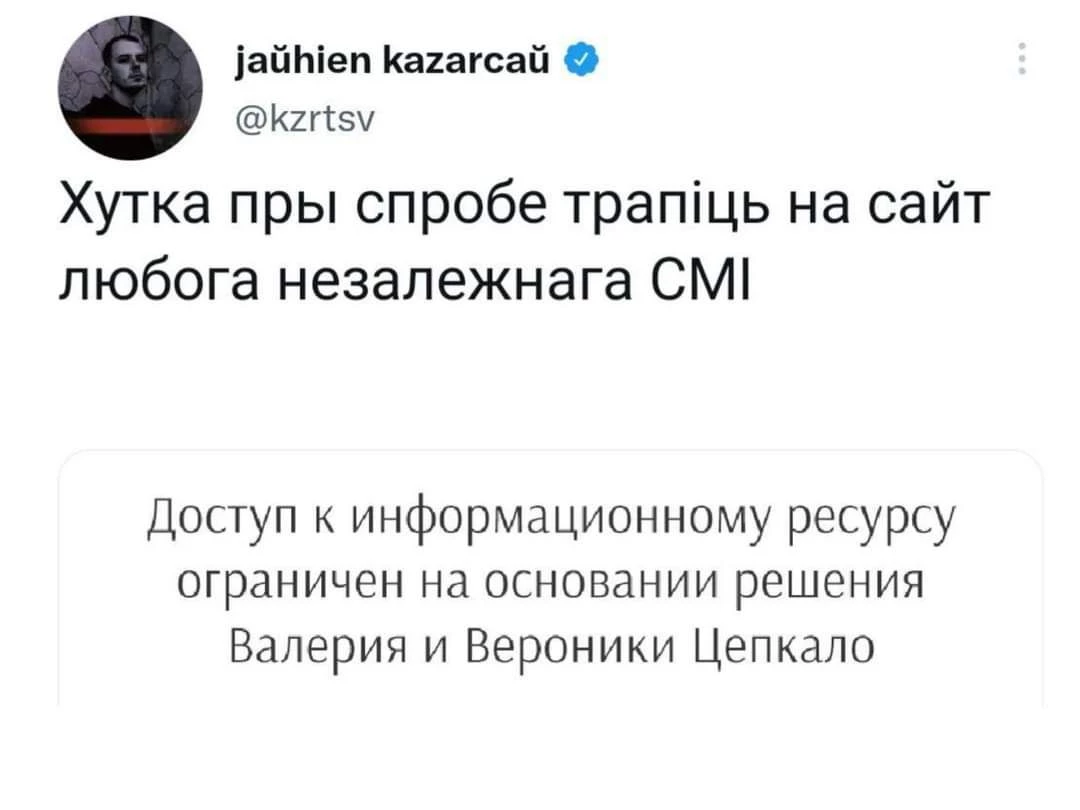
Task: Click the @kzrtsv handle
Action: point(304,120)
